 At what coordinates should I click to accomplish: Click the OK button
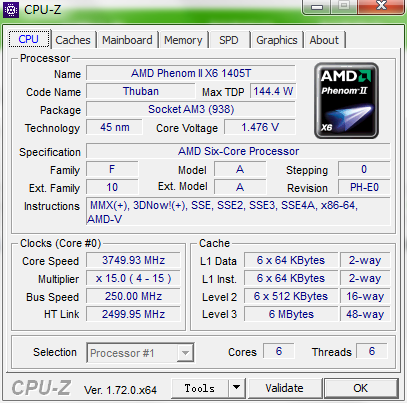tap(361, 388)
